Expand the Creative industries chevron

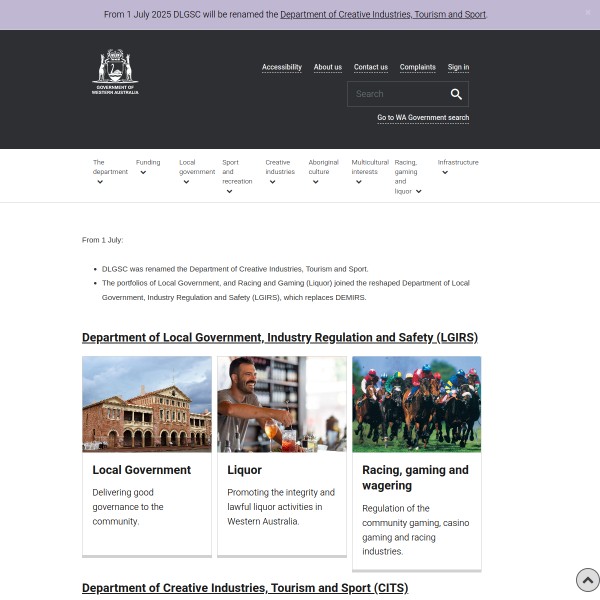[272, 182]
